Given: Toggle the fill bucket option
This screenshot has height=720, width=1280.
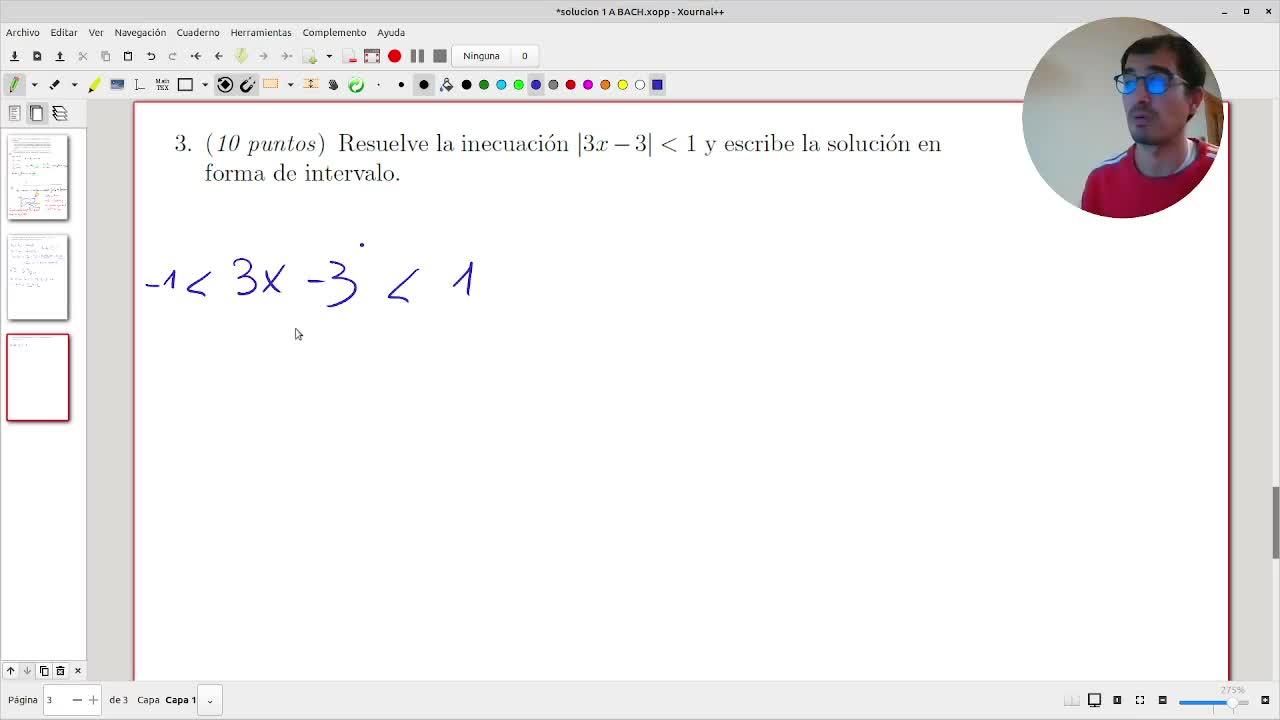Looking at the screenshot, I should pos(446,85).
